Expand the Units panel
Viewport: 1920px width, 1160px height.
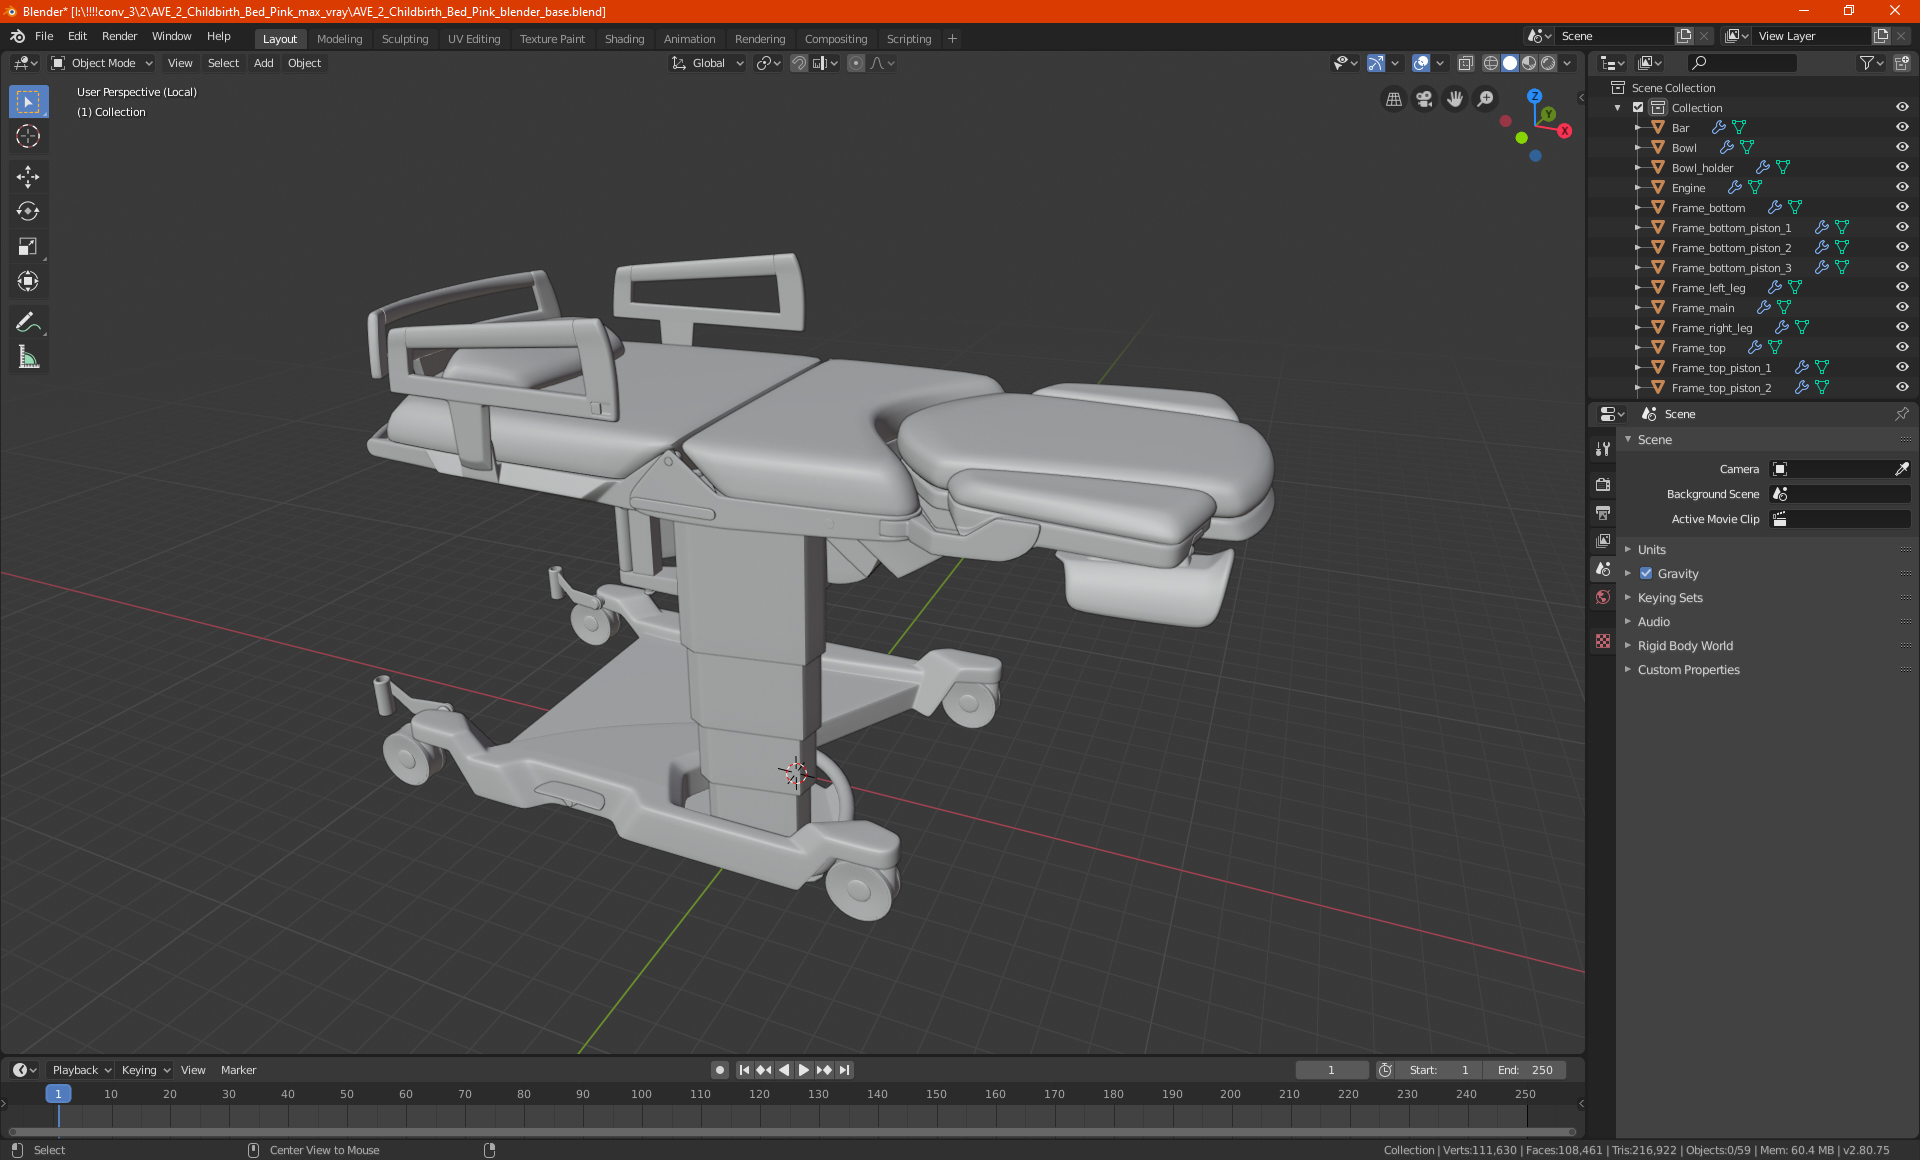(x=1651, y=550)
